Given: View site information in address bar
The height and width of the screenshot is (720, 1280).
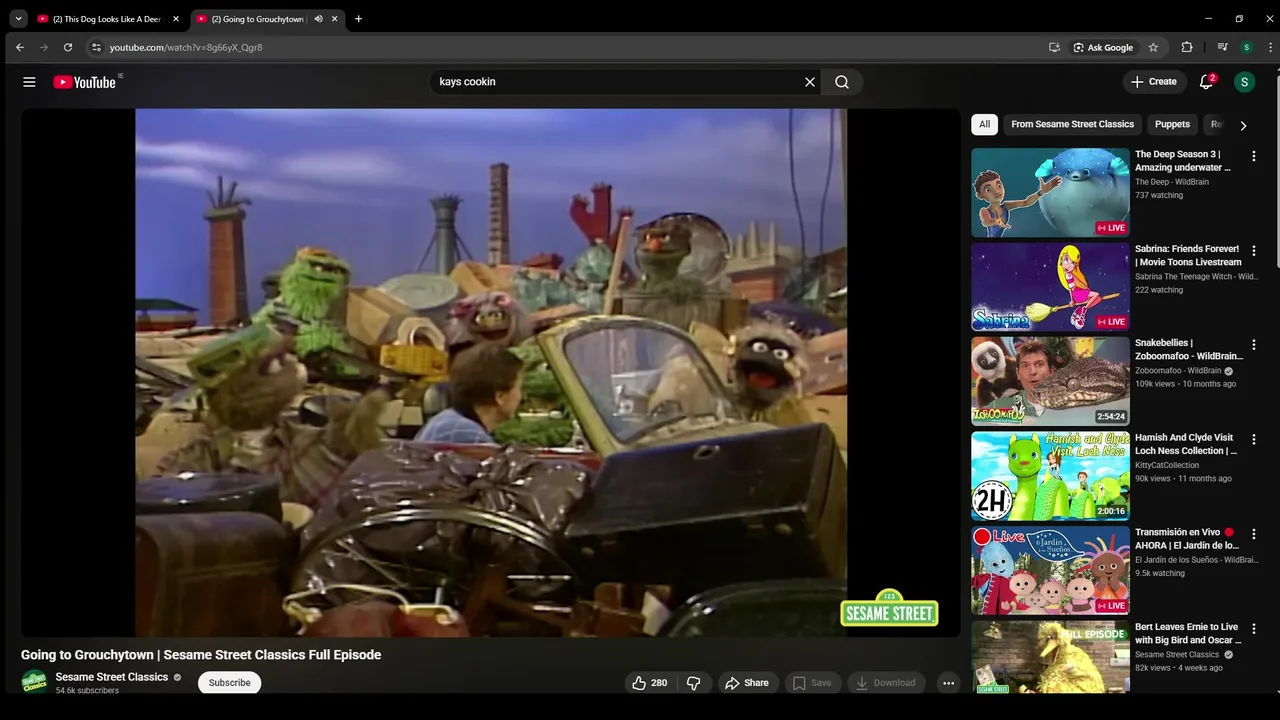Looking at the screenshot, I should click(96, 47).
